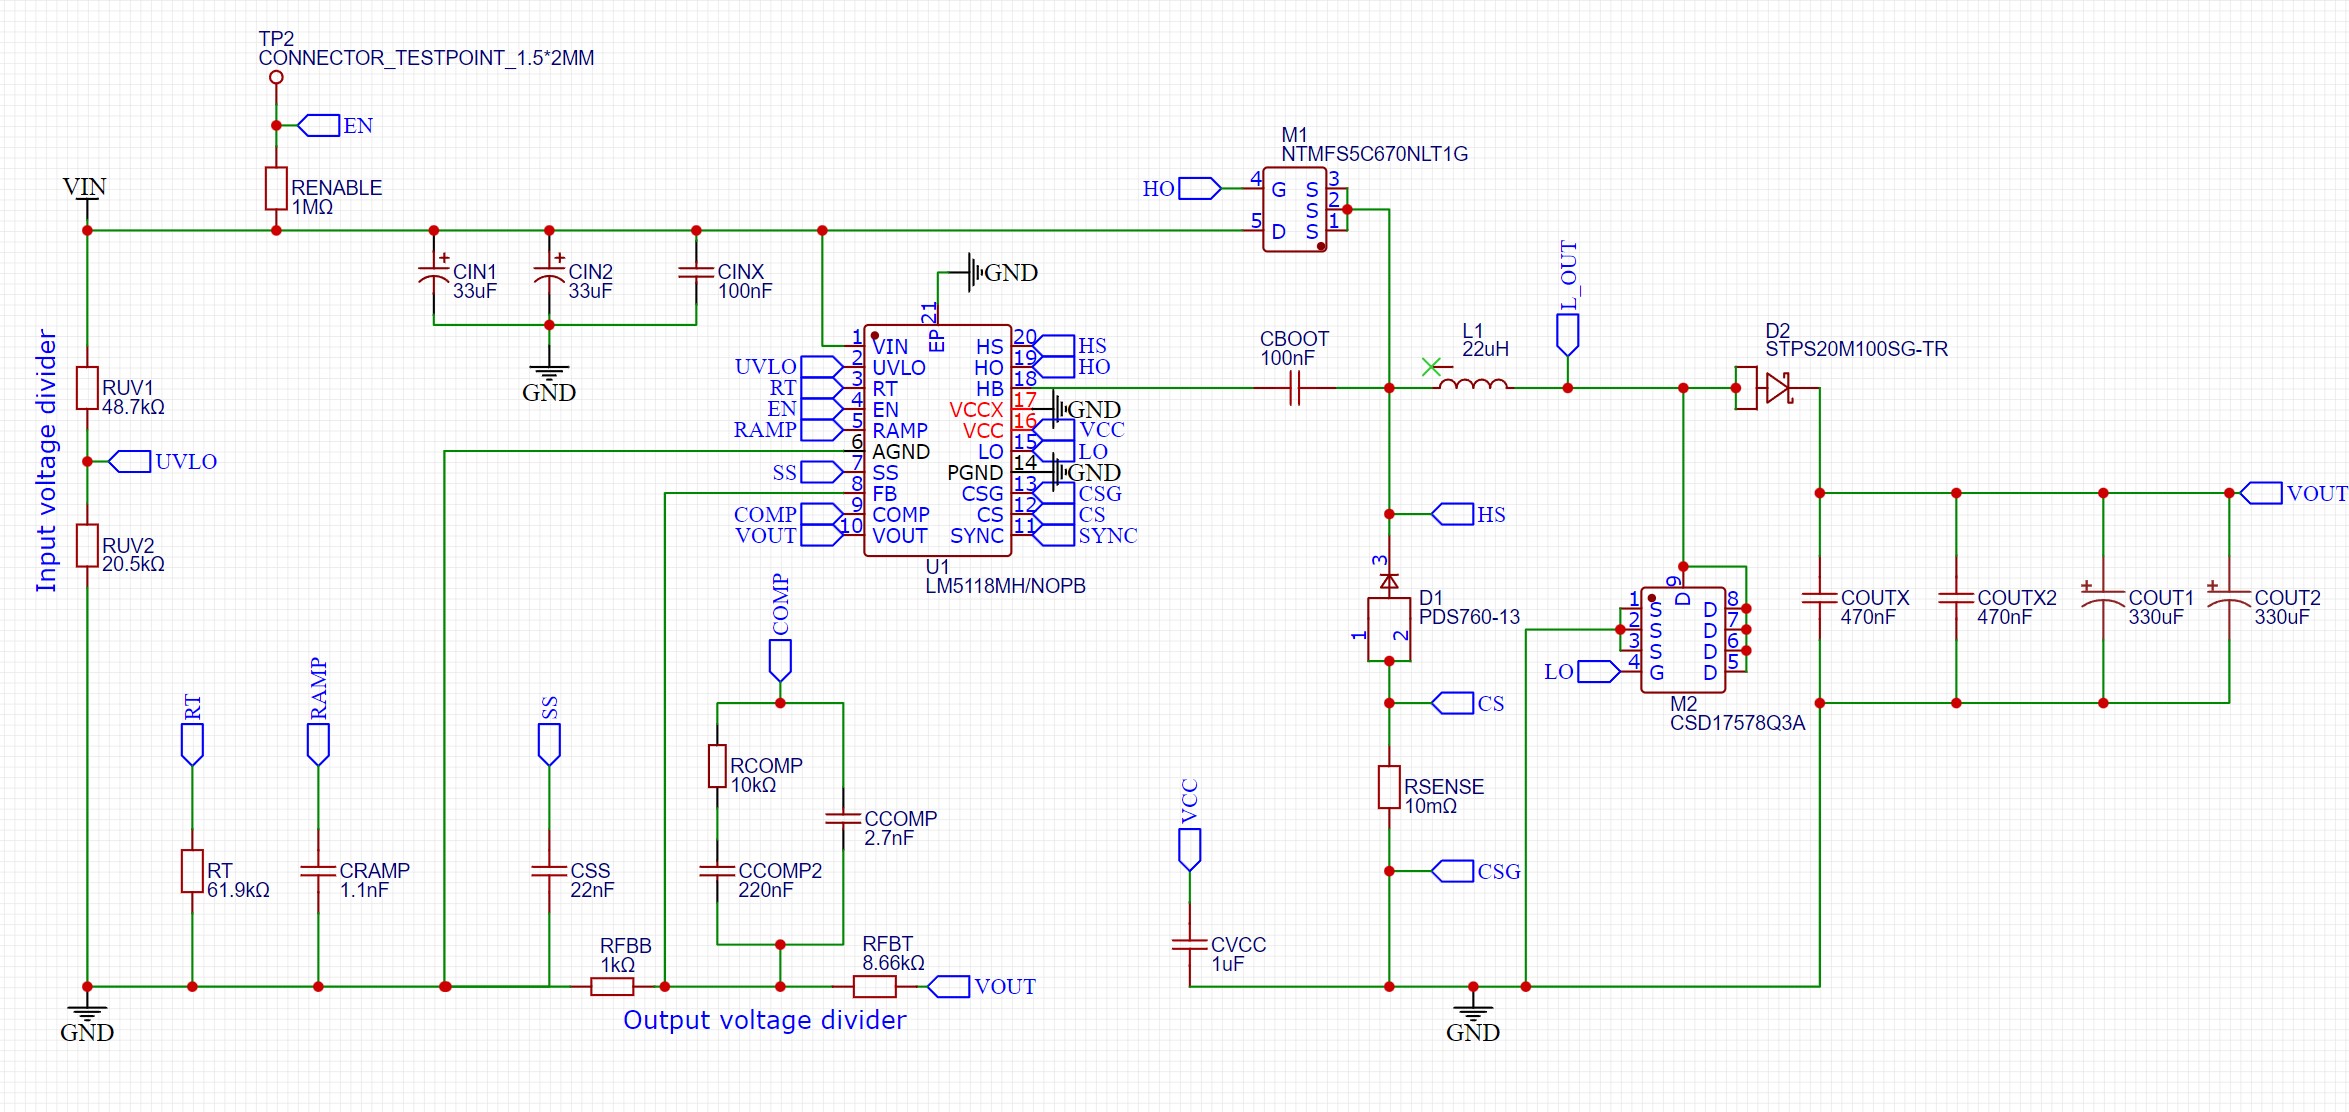Select the CINX 100nF capacitor symbol
The width and height of the screenshot is (2349, 1112).
coord(696,272)
